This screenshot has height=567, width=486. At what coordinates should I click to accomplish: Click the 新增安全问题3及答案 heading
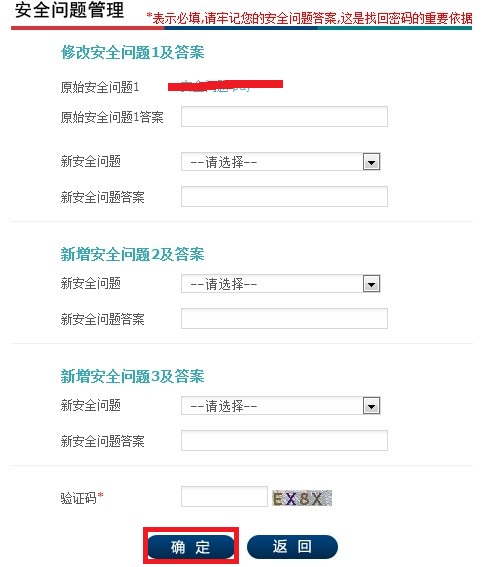pyautogui.click(x=132, y=376)
